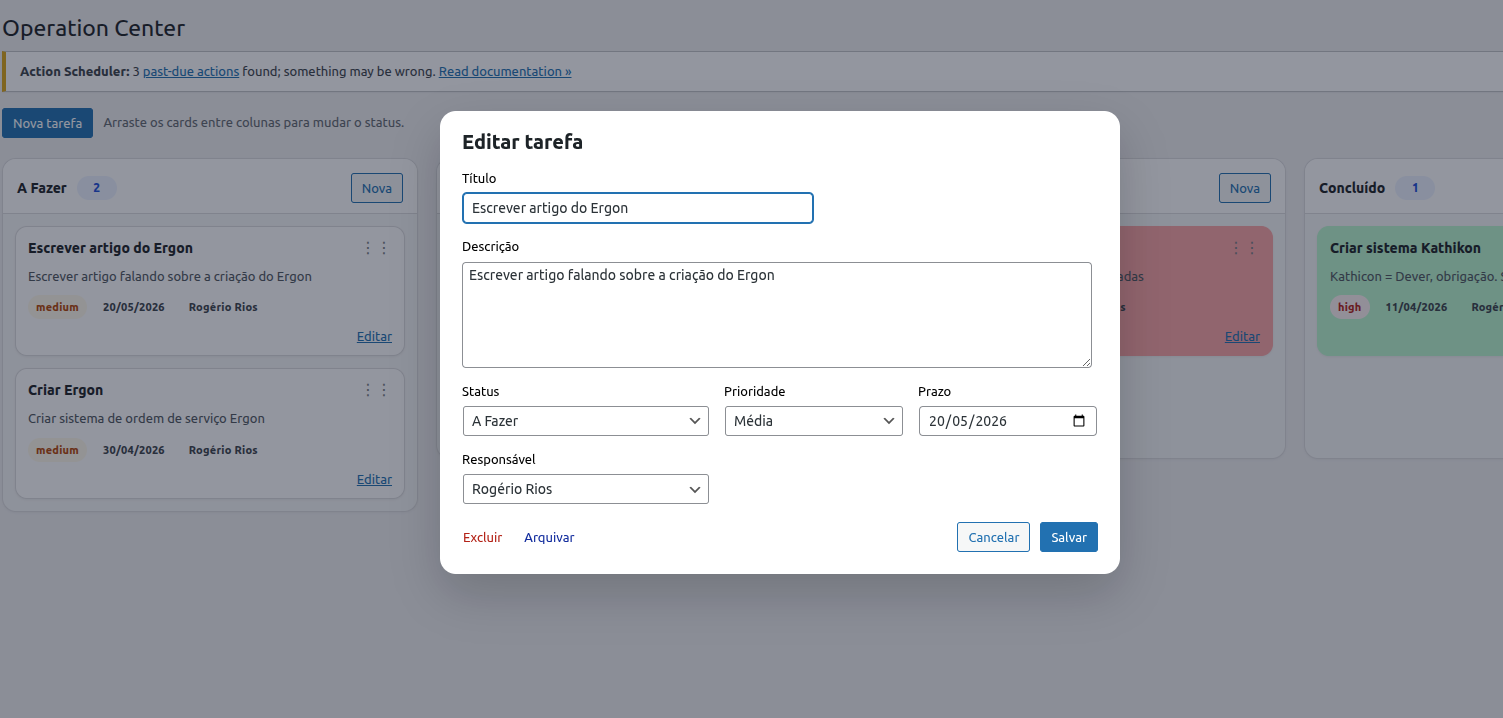This screenshot has width=1503, height=718.
Task: Click the Operation Center page title
Action: (x=94, y=28)
